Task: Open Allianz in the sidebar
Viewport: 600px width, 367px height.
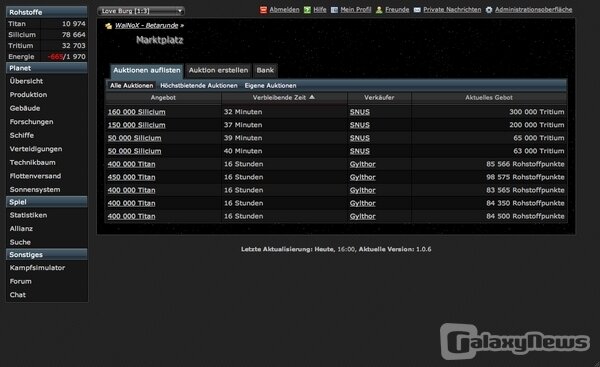Action: (21, 229)
